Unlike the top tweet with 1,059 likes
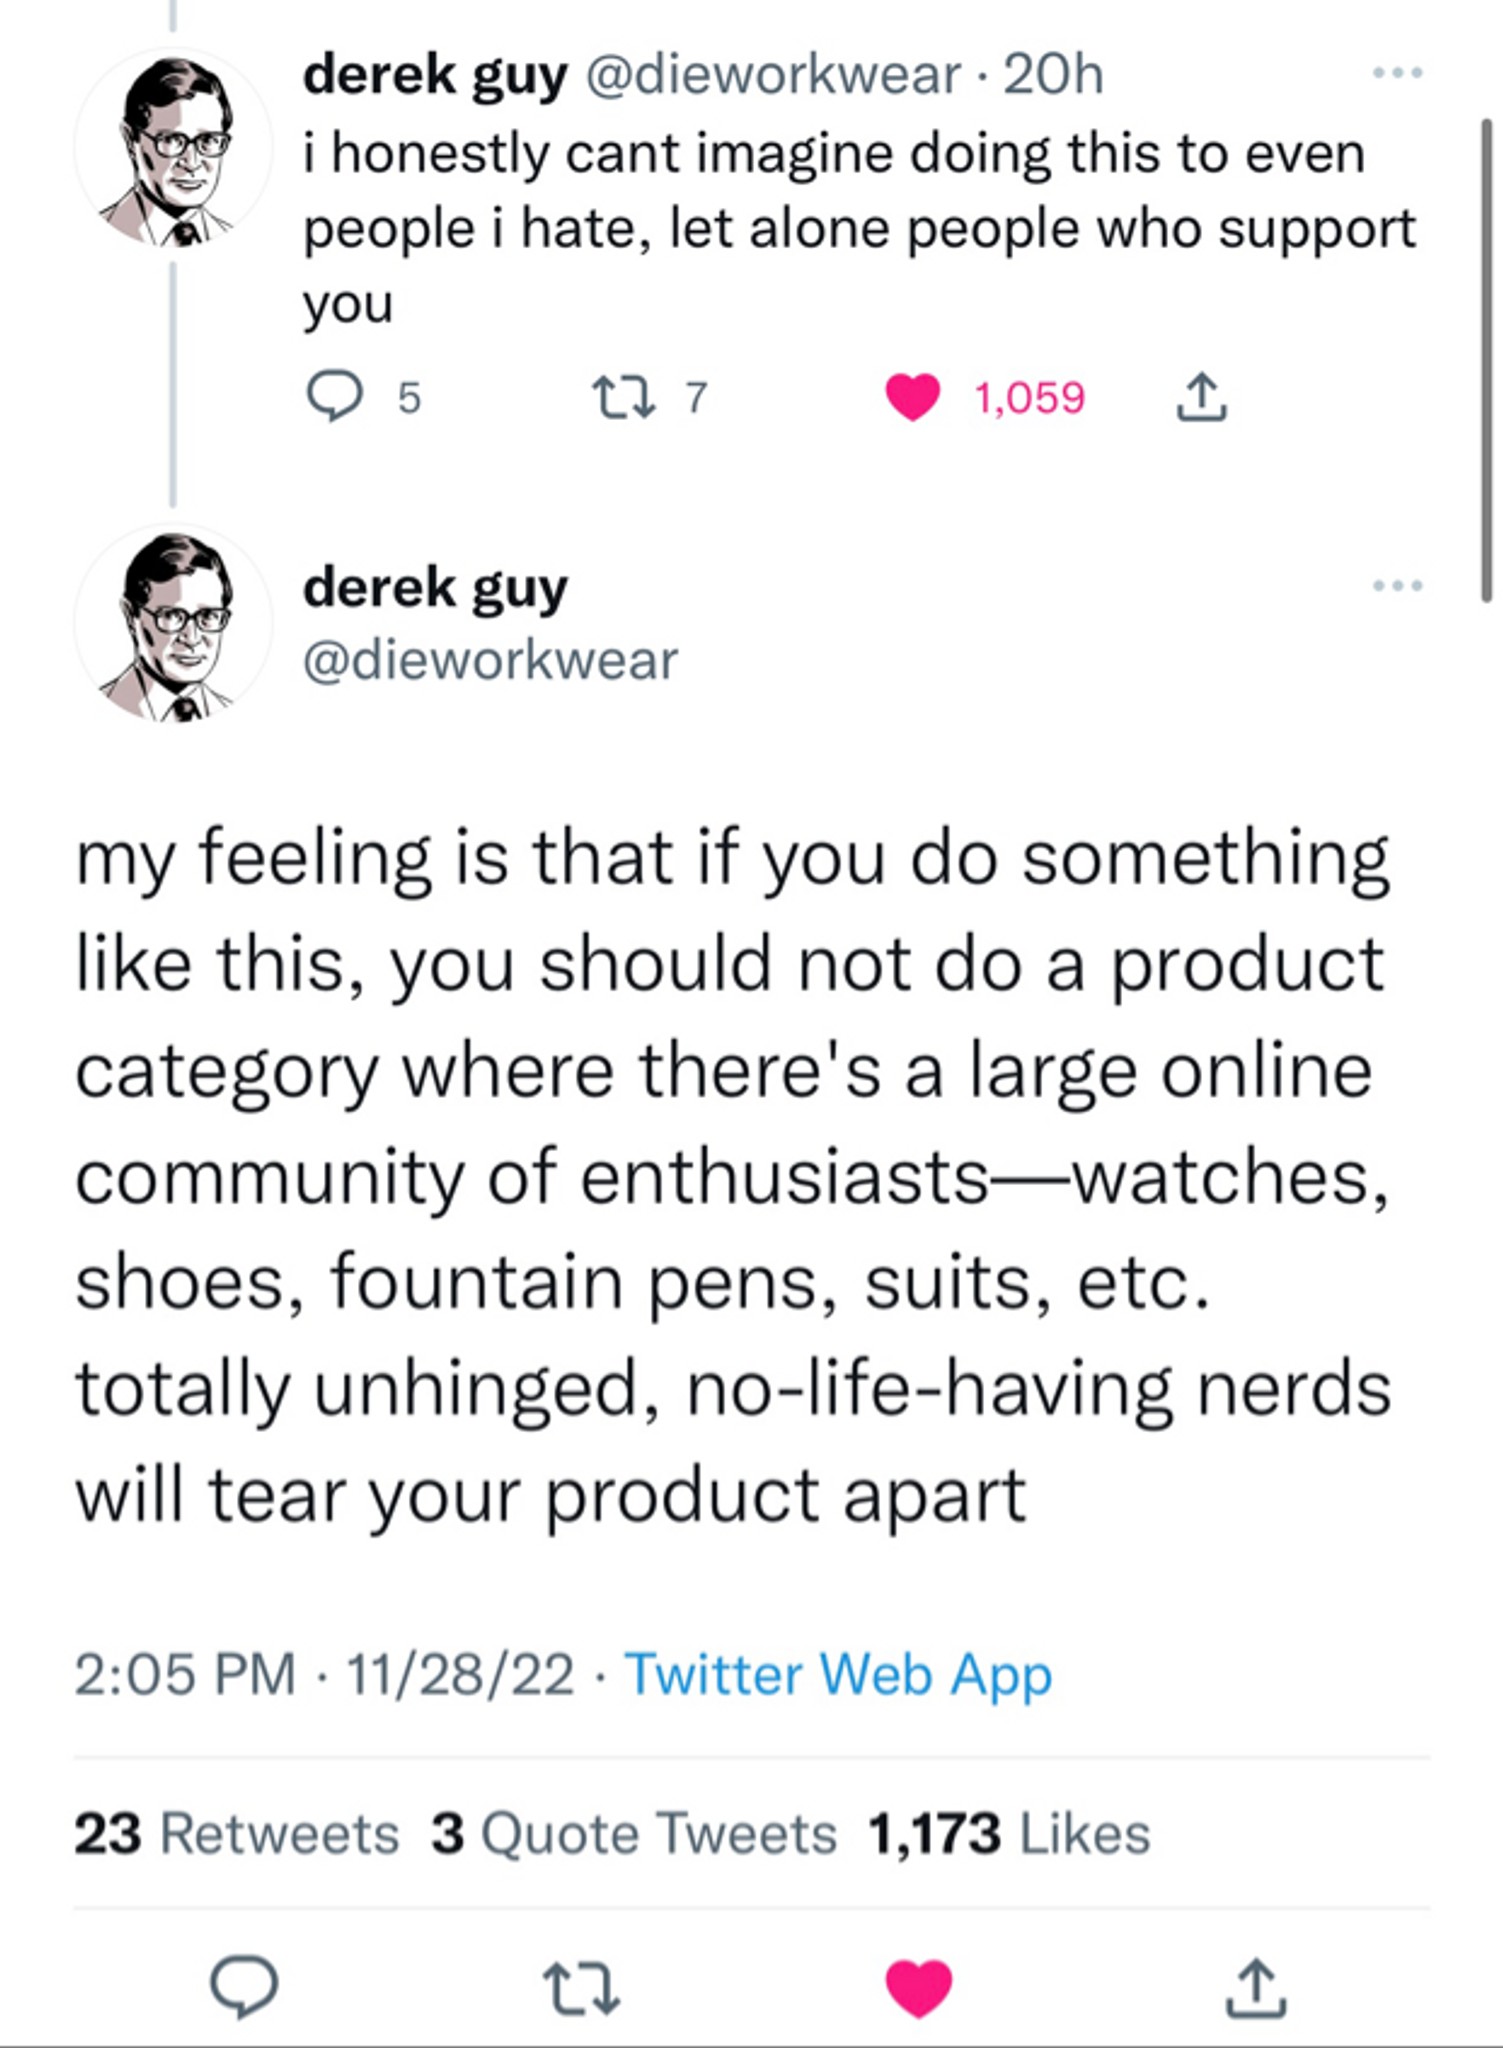The width and height of the screenshot is (1503, 2048). [913, 397]
